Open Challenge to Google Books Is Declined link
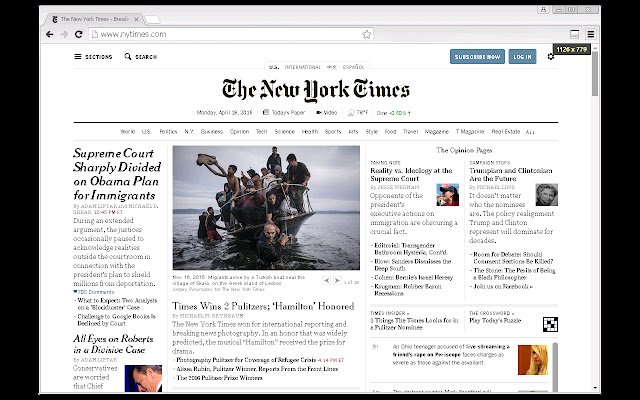This screenshot has height=400, width=640. coord(117,320)
